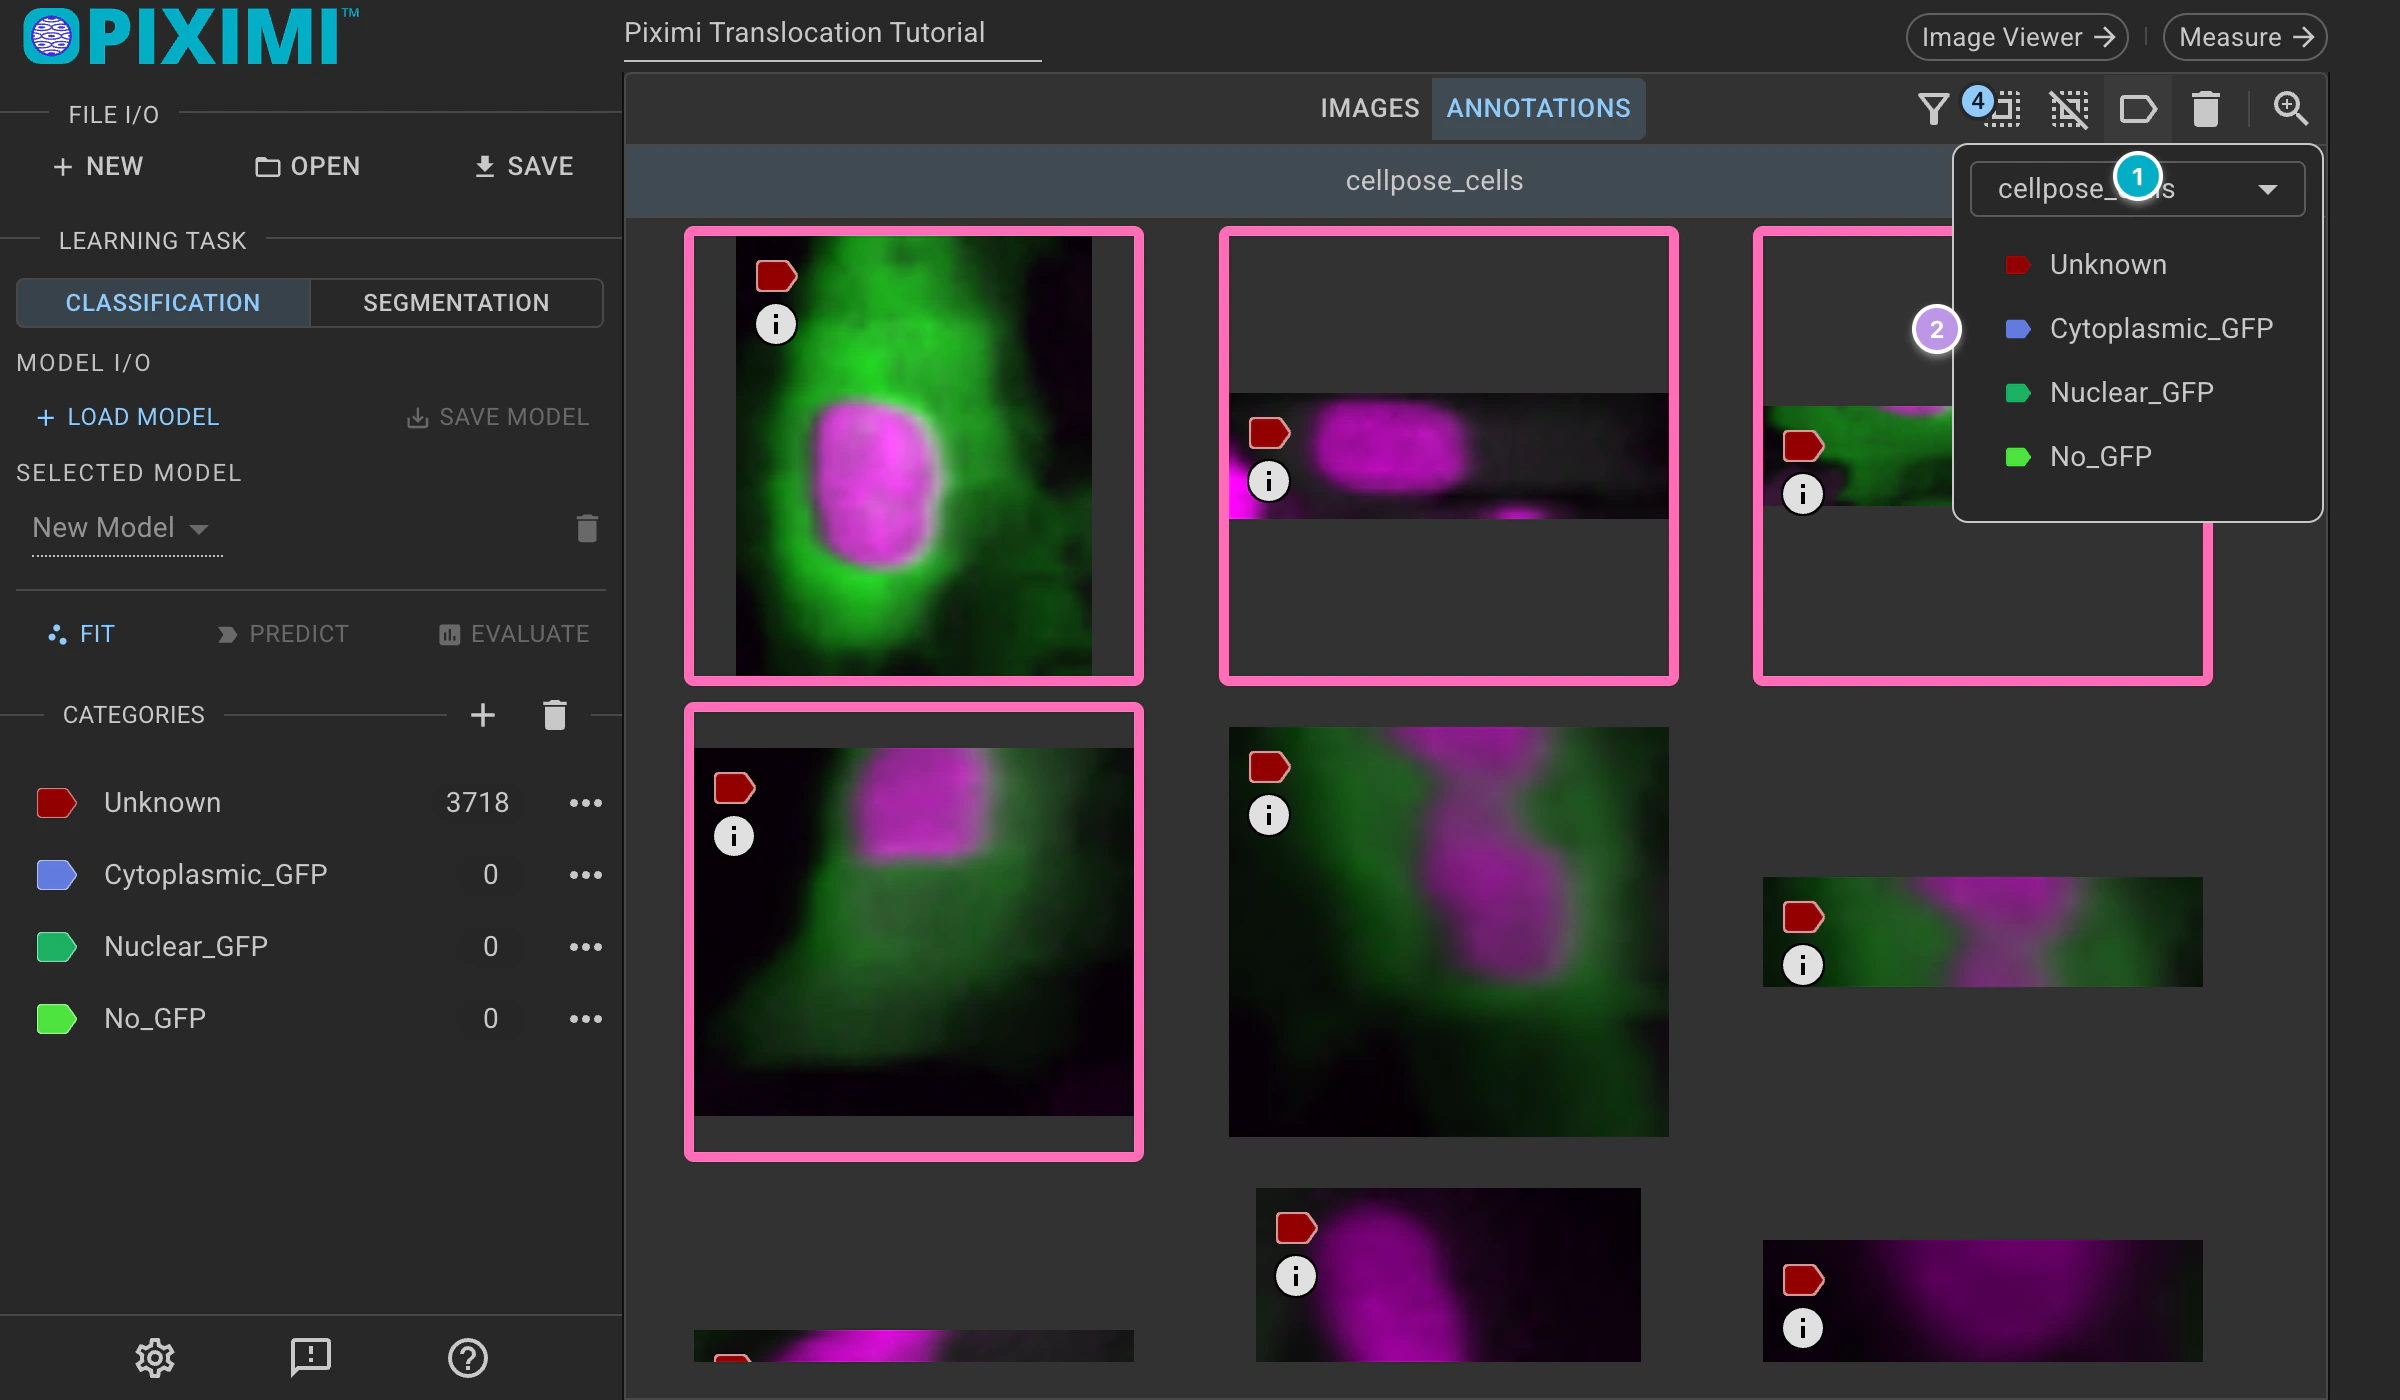Viewport: 2400px width, 1400px height.
Task: Click info icon on middle row left thumbnail
Action: (734, 836)
